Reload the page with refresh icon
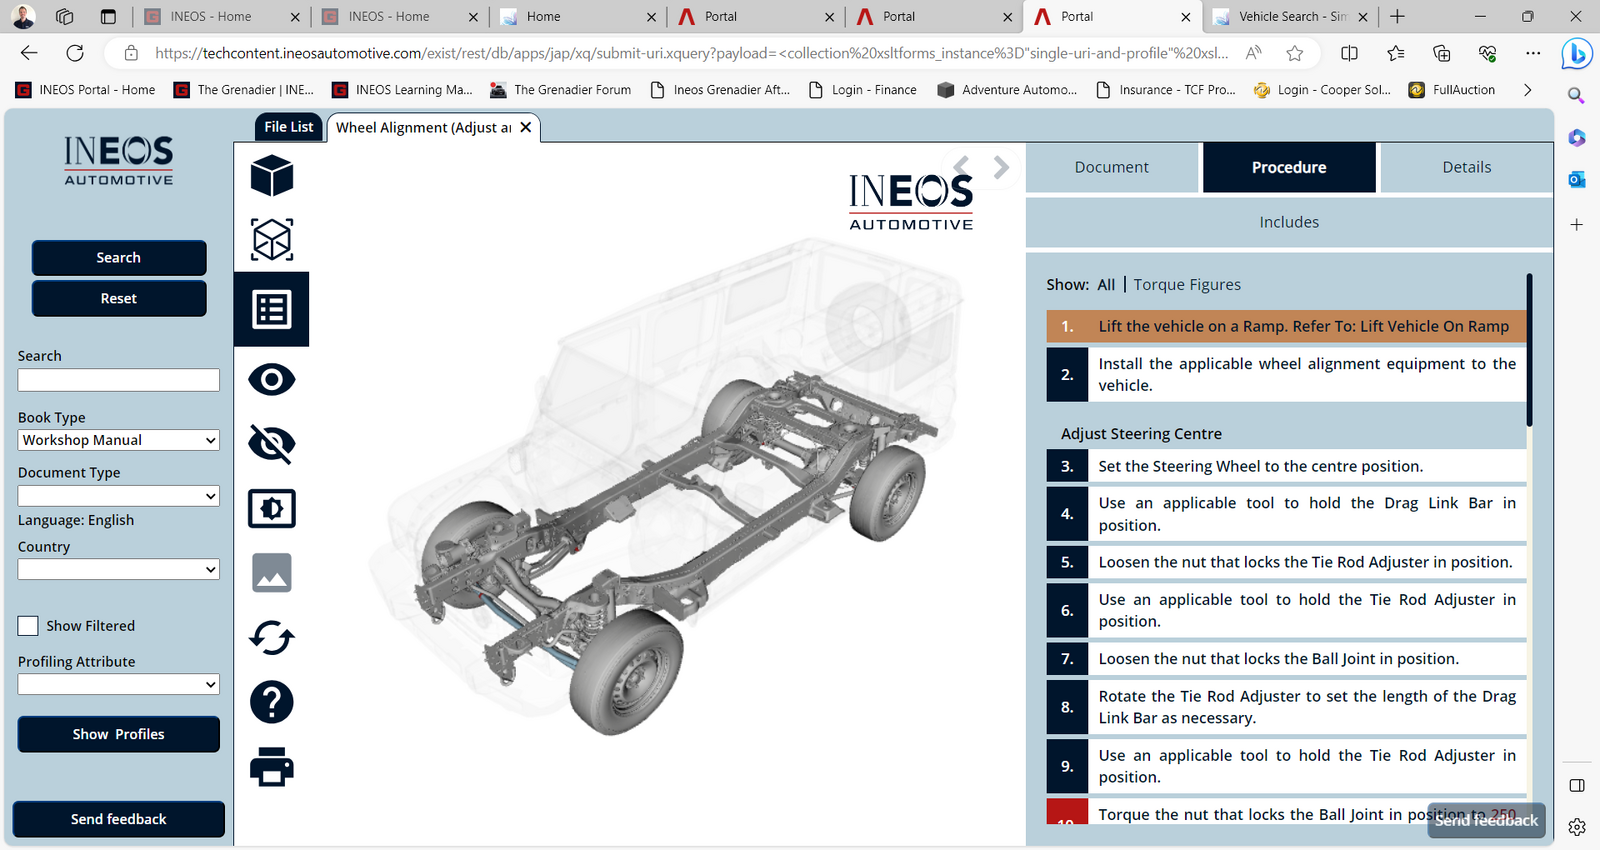The width and height of the screenshot is (1600, 850). pyautogui.click(x=75, y=53)
